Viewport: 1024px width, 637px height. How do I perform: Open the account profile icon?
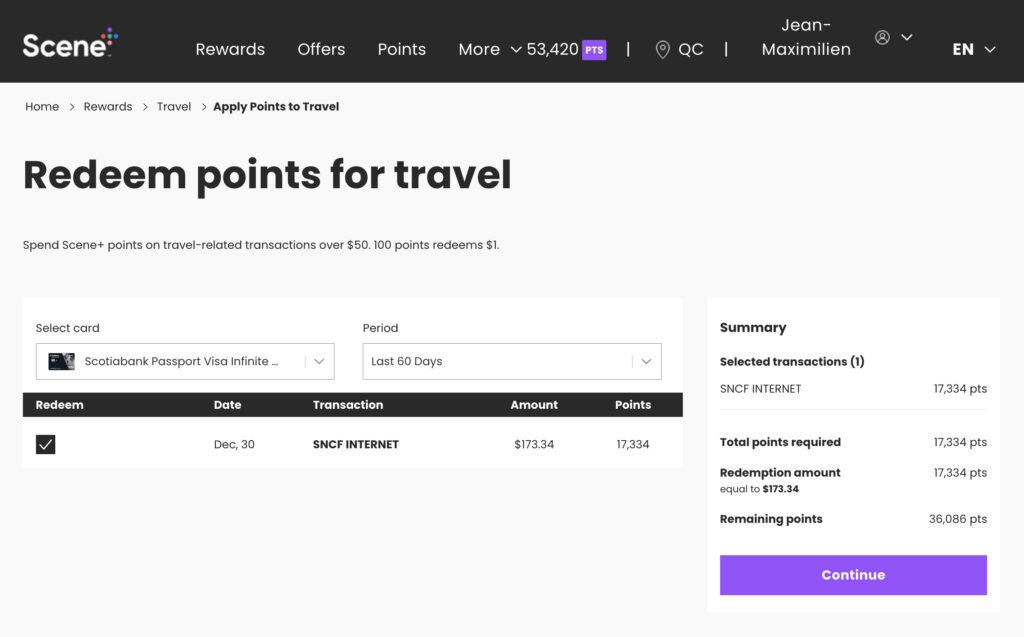point(883,37)
